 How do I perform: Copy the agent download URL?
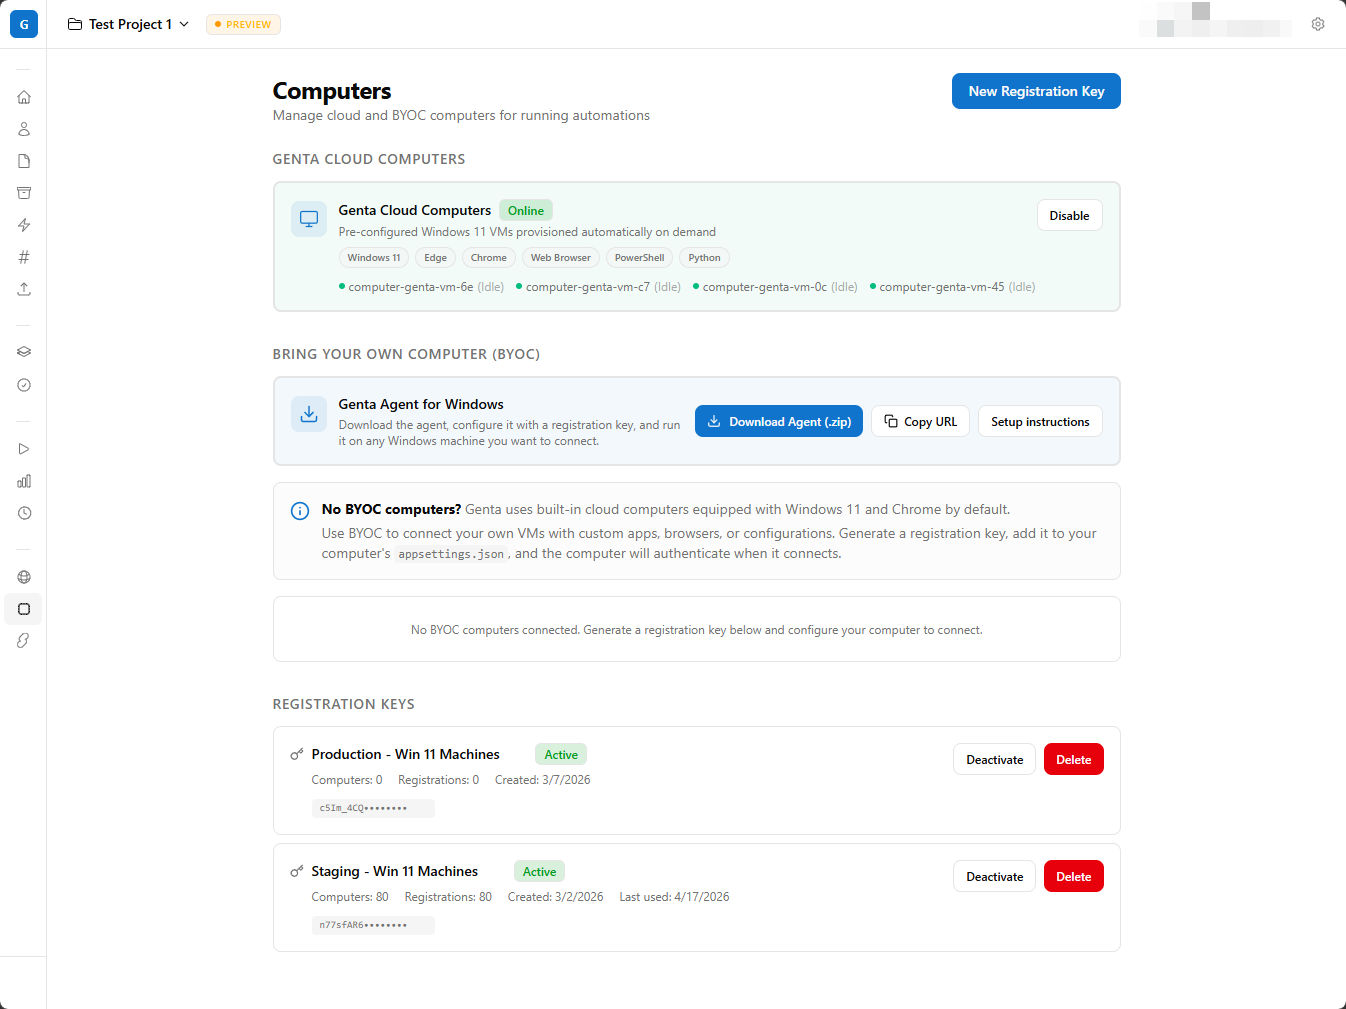(920, 422)
